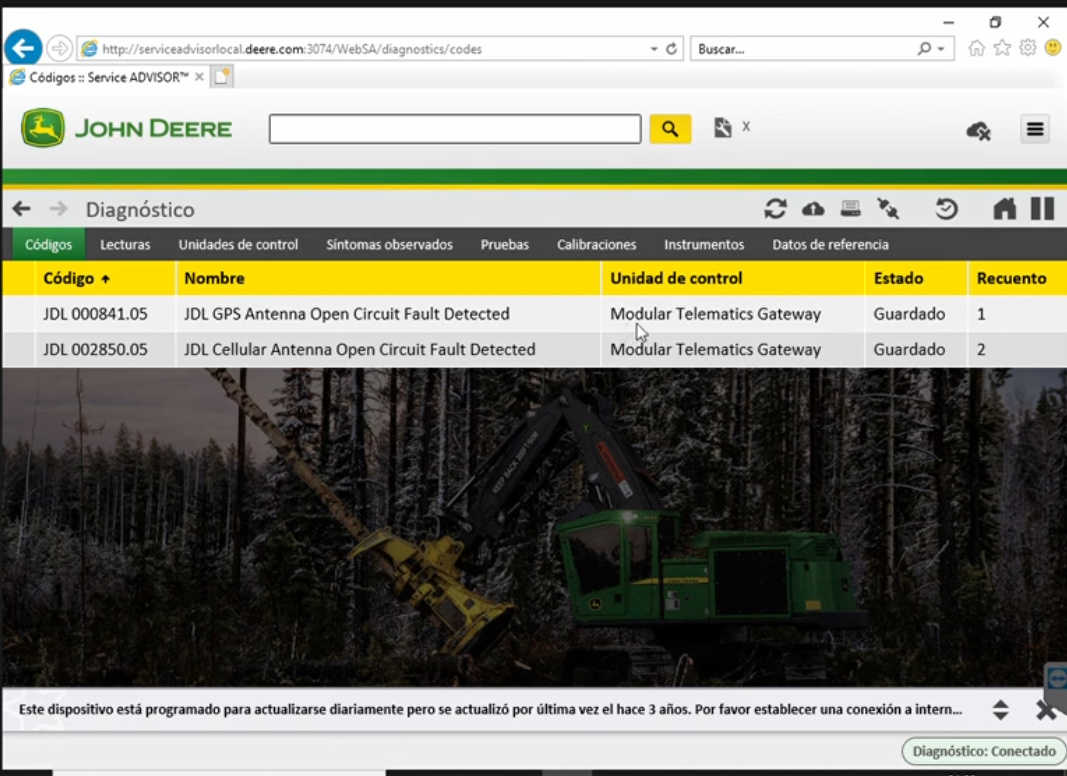This screenshot has height=776, width=1067.
Task: Select the printer icon in the Diagnóstico toolbar
Action: (853, 208)
